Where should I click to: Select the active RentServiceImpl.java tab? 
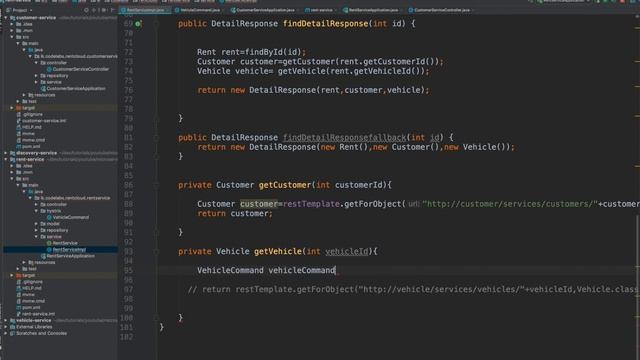point(145,10)
